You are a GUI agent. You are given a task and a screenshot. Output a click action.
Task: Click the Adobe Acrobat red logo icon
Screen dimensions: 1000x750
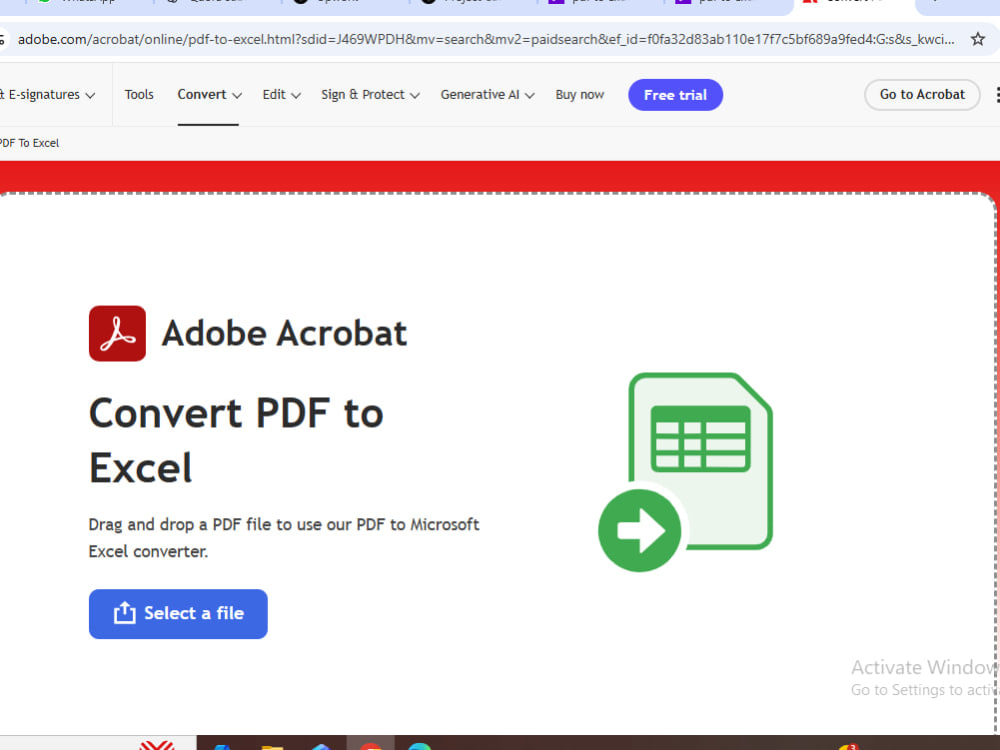(x=117, y=334)
